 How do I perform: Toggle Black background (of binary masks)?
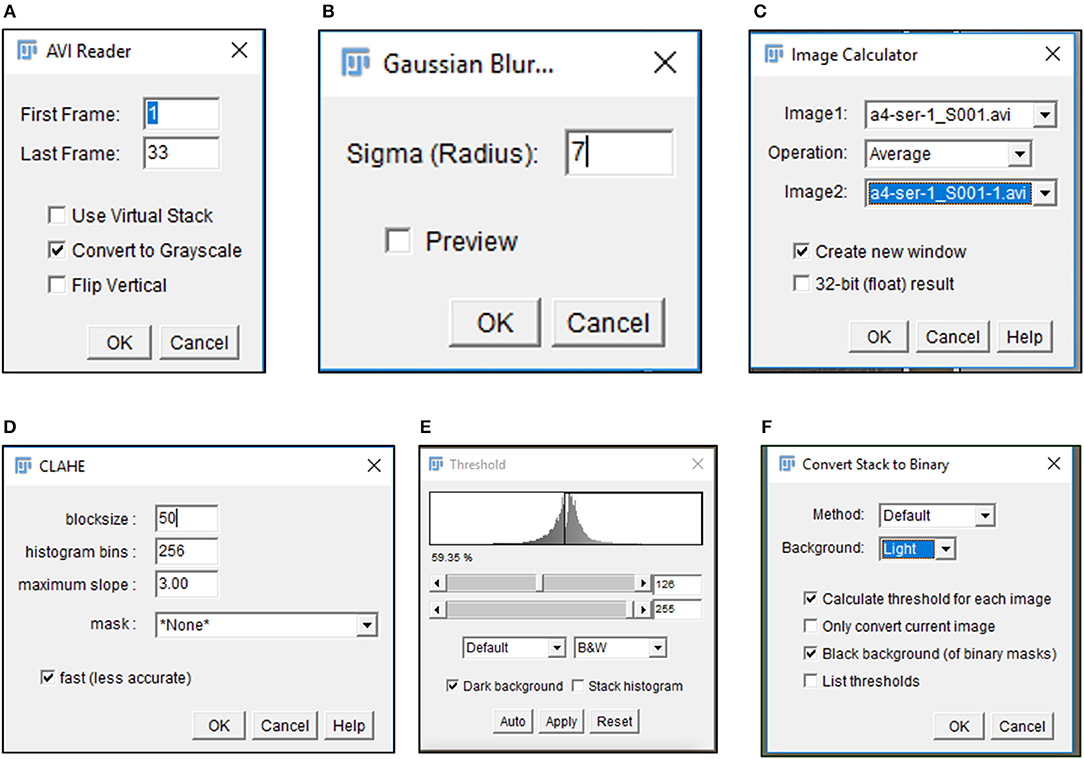point(810,653)
